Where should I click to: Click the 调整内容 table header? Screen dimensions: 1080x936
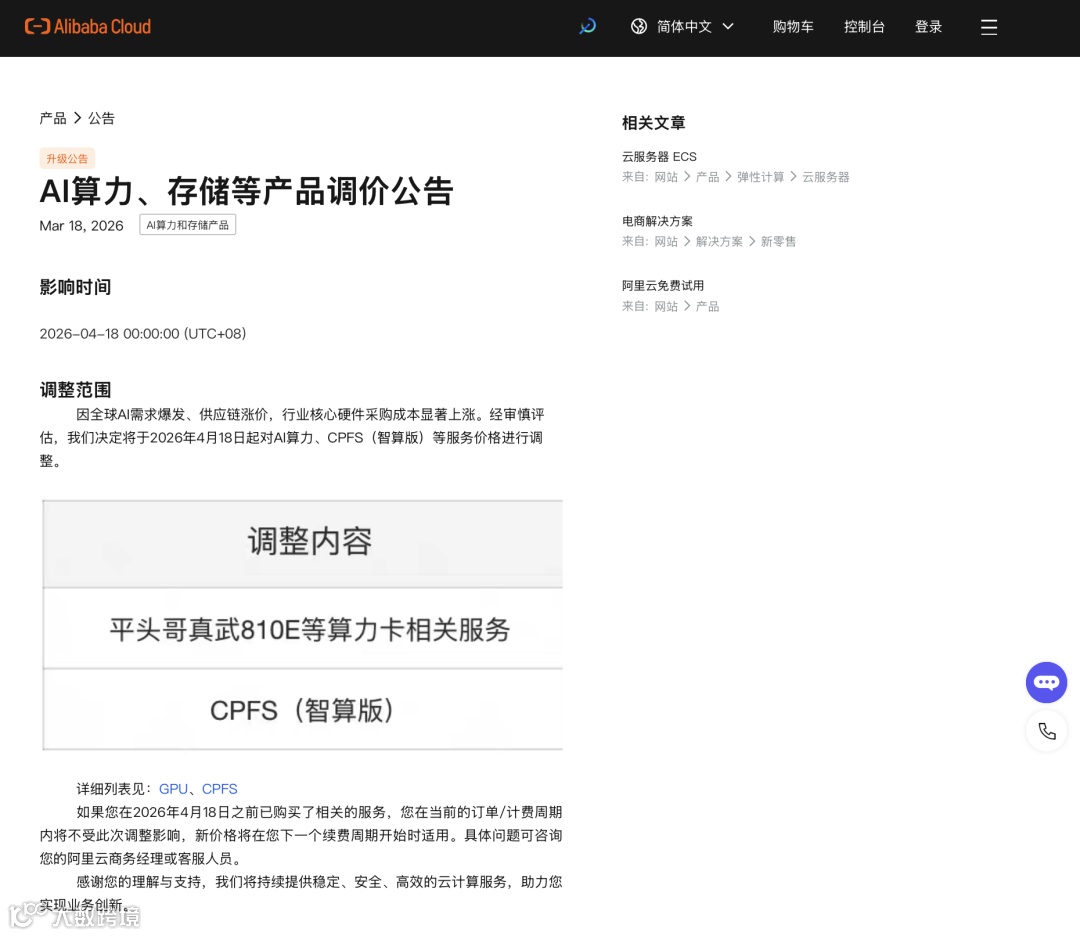303,543
